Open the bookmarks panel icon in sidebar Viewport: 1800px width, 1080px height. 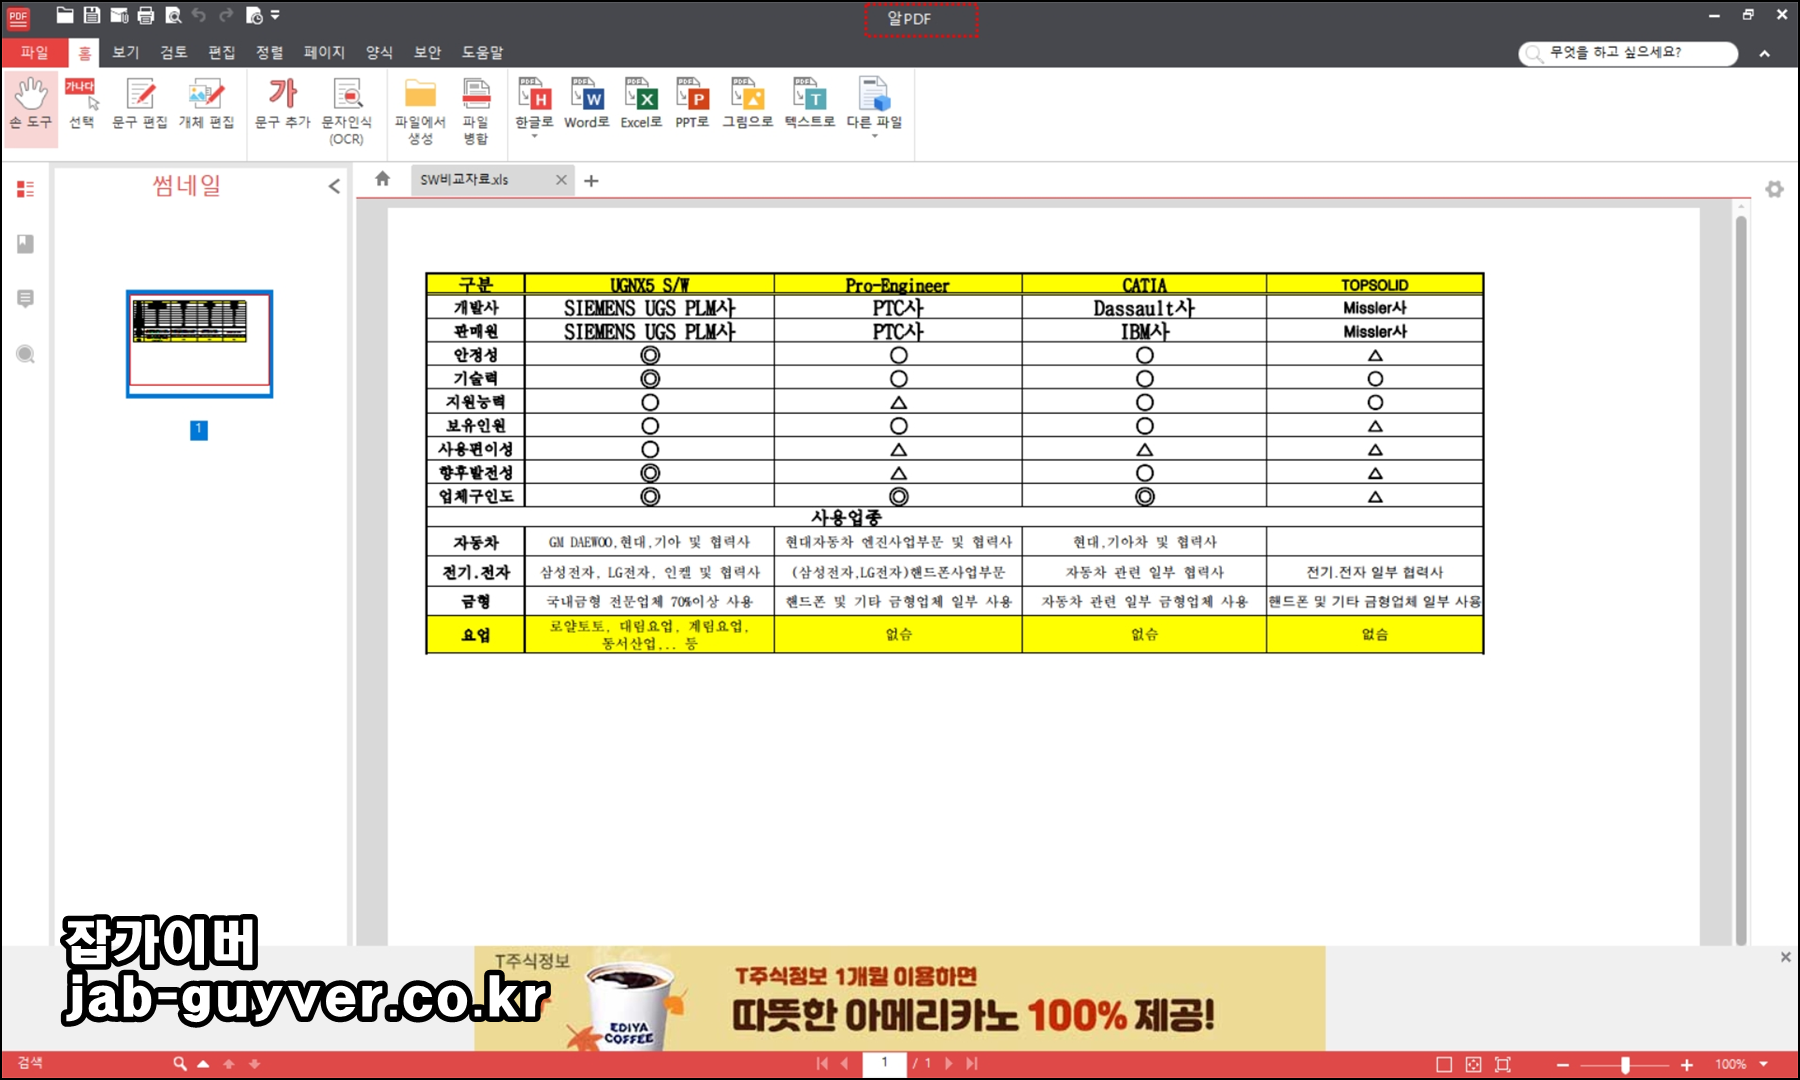click(26, 244)
